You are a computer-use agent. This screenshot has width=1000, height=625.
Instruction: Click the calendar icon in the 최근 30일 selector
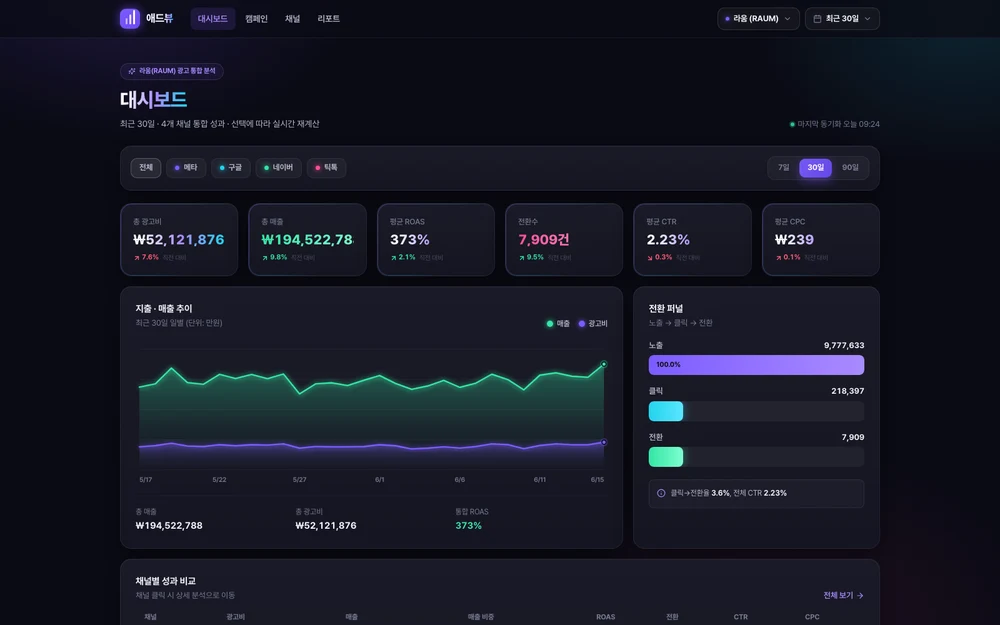click(817, 18)
